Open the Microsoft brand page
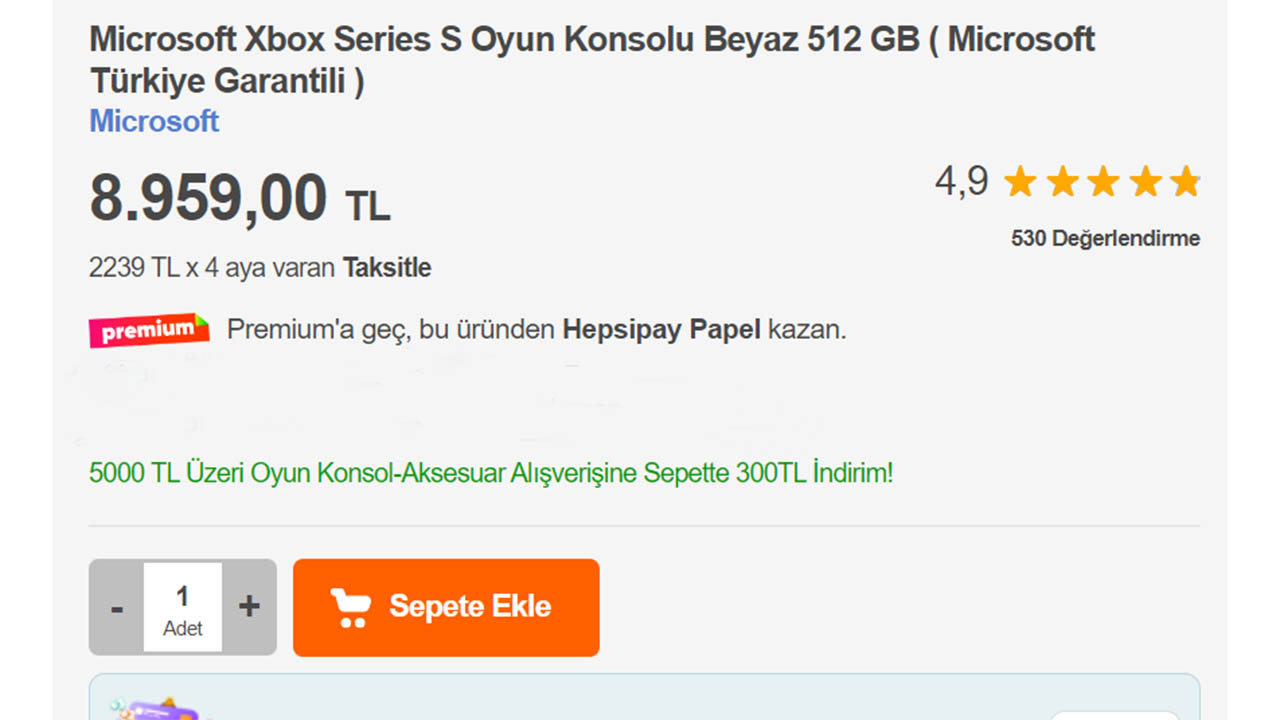 [x=154, y=121]
